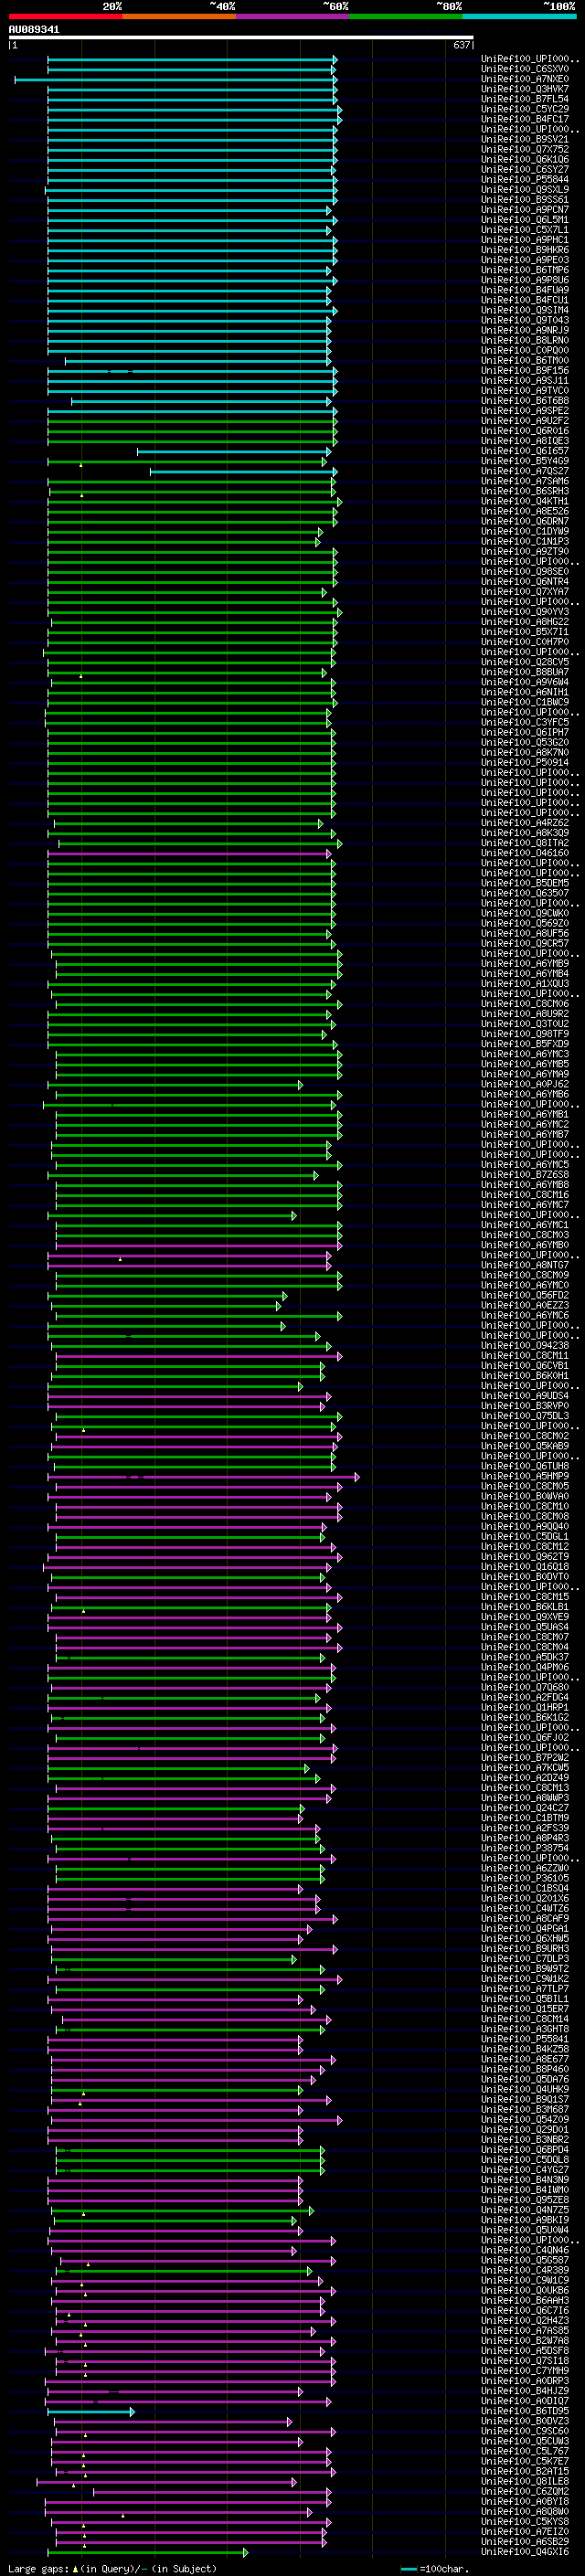
Task: Open hit UniRef100_B4FC17
Action: [x=525, y=119]
